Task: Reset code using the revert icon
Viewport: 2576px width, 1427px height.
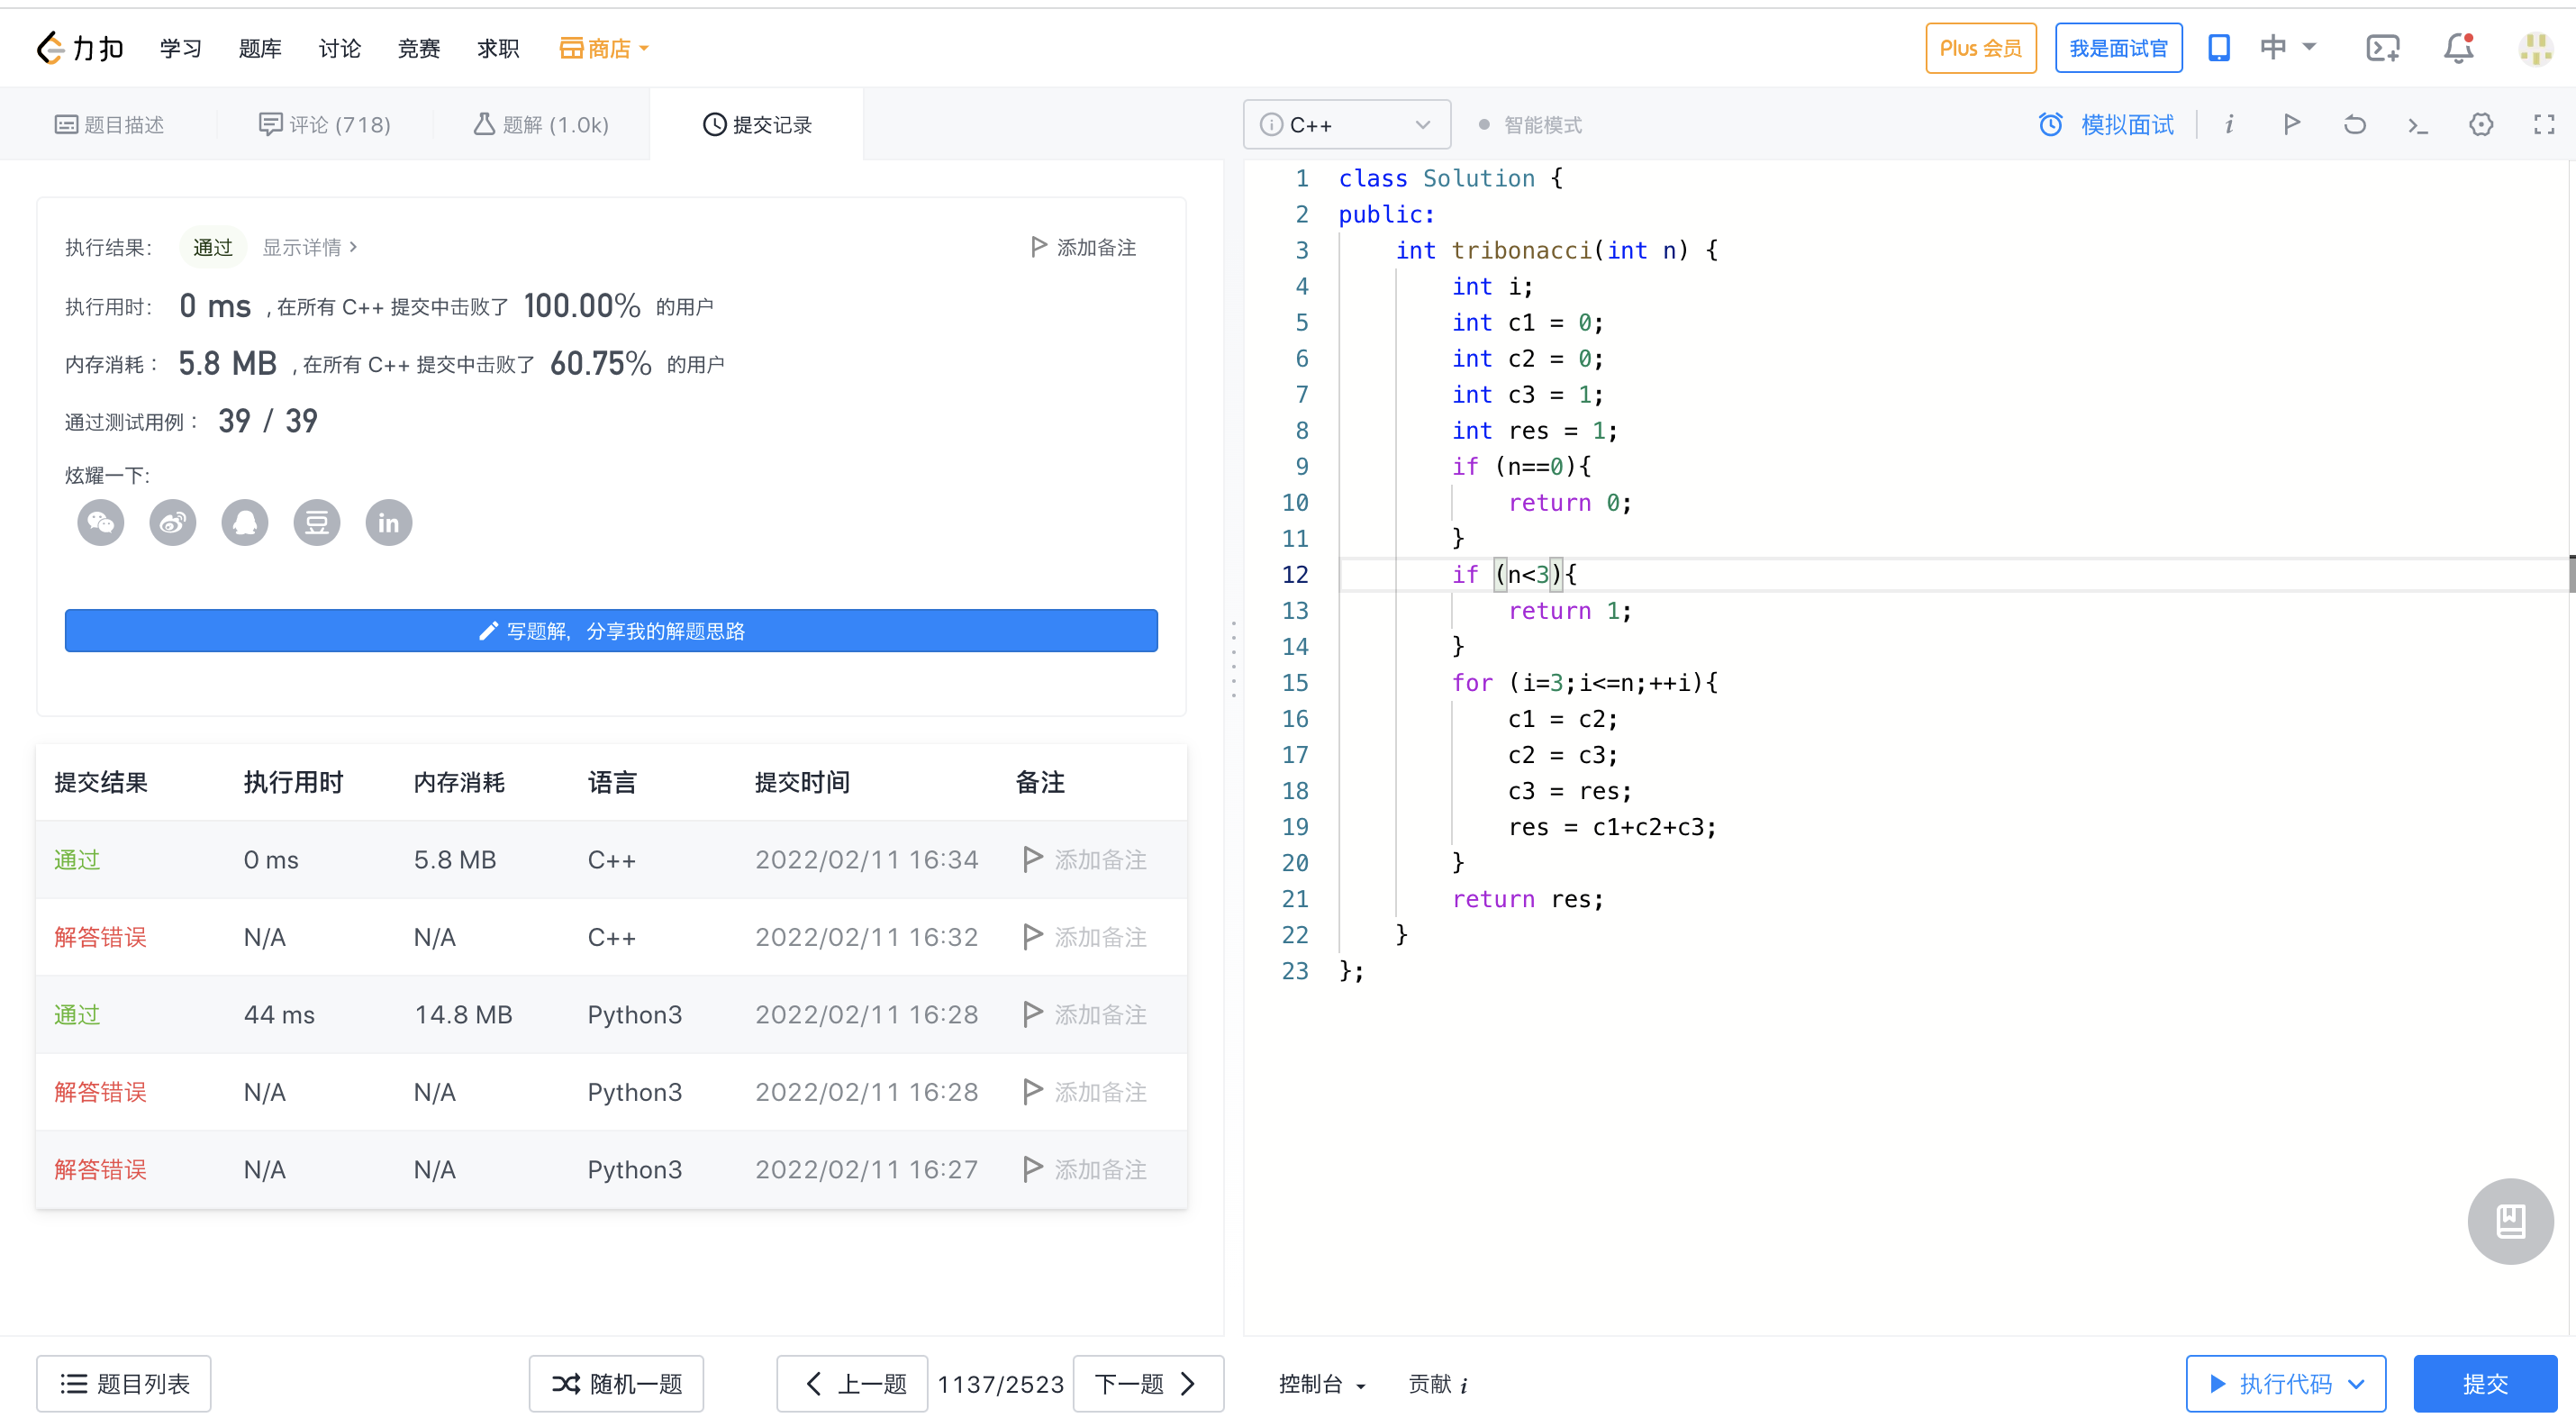Action: pos(2355,124)
